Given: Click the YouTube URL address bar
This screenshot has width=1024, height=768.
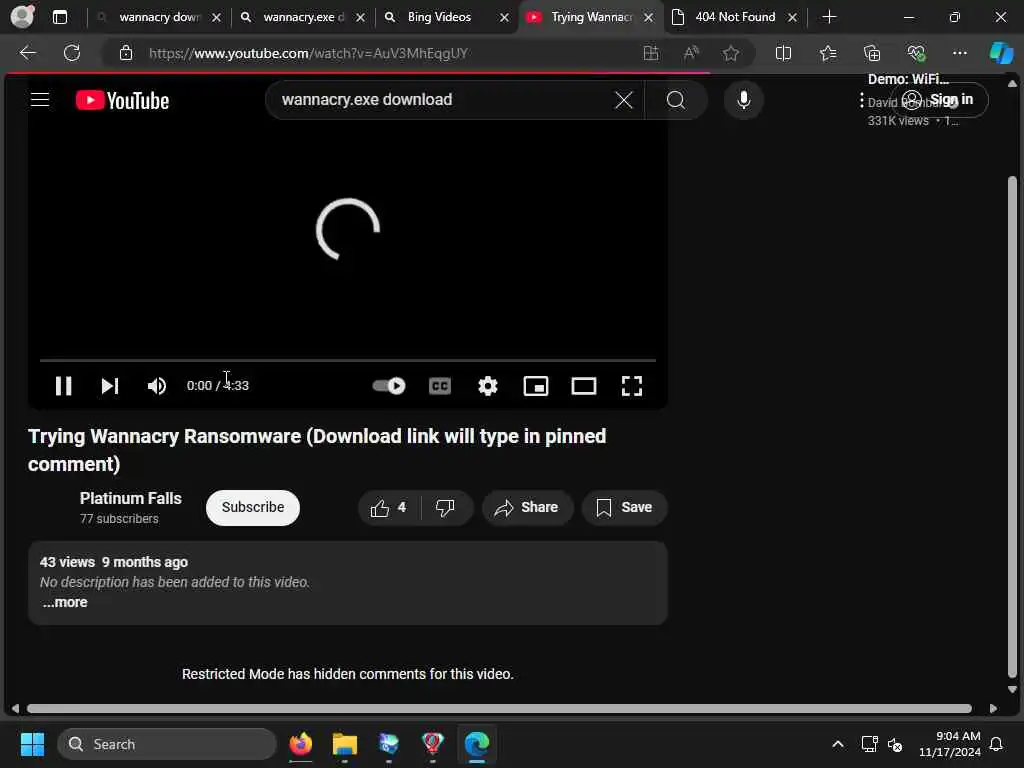Looking at the screenshot, I should click(308, 53).
